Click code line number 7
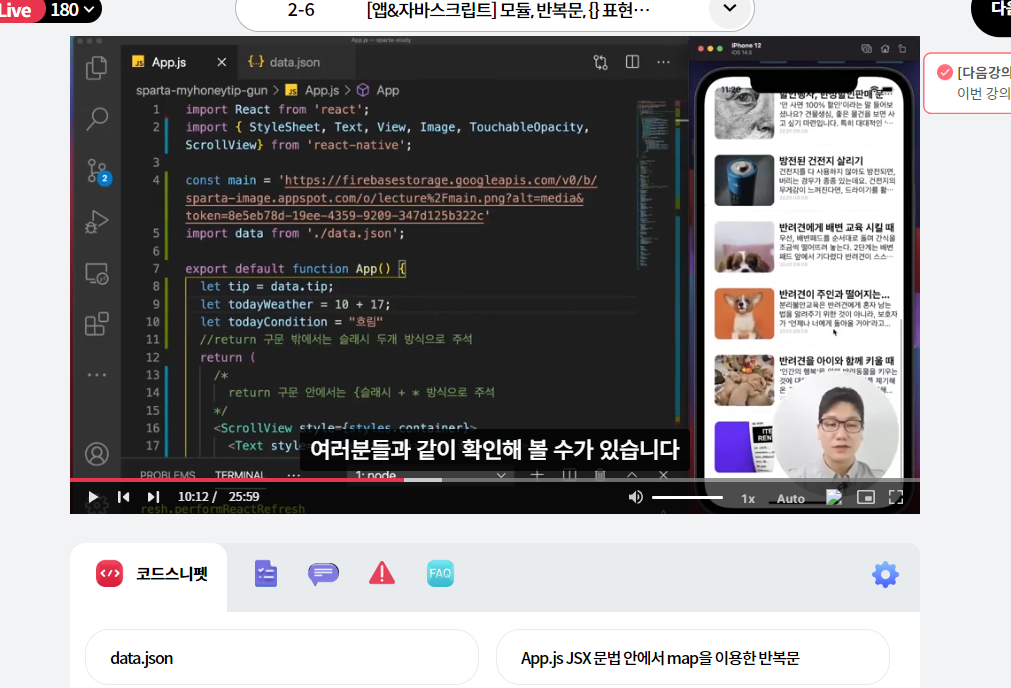The image size is (1011, 688). pos(156,269)
